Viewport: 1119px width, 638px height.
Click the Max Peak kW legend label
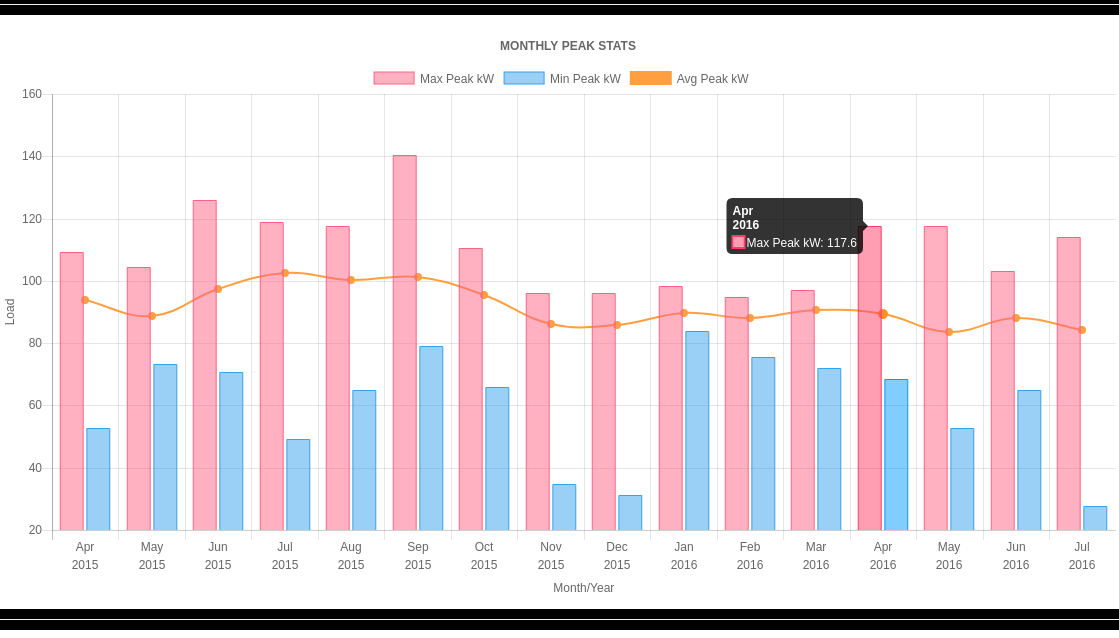pyautogui.click(x=457, y=79)
